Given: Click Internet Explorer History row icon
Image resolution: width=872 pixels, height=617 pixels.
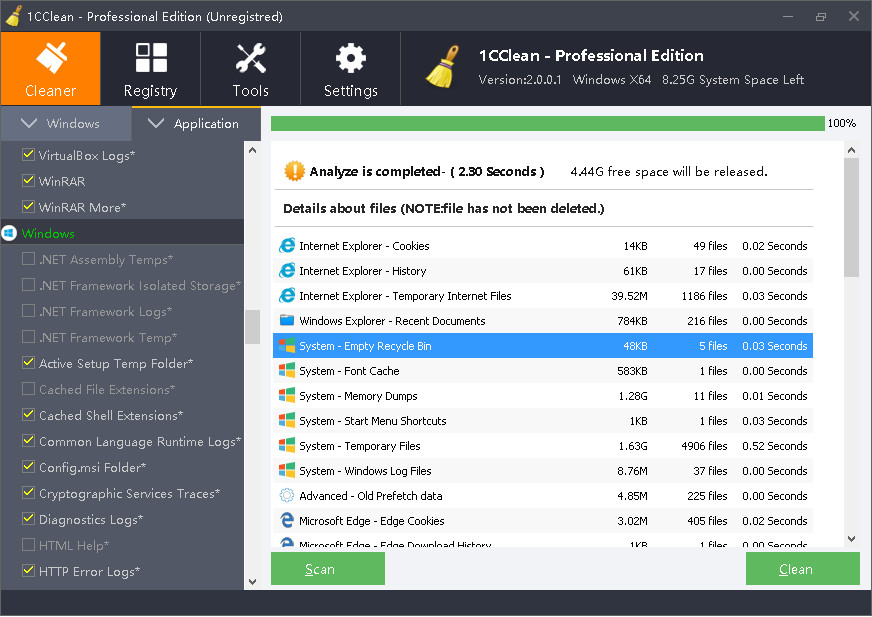Looking at the screenshot, I should (x=287, y=270).
